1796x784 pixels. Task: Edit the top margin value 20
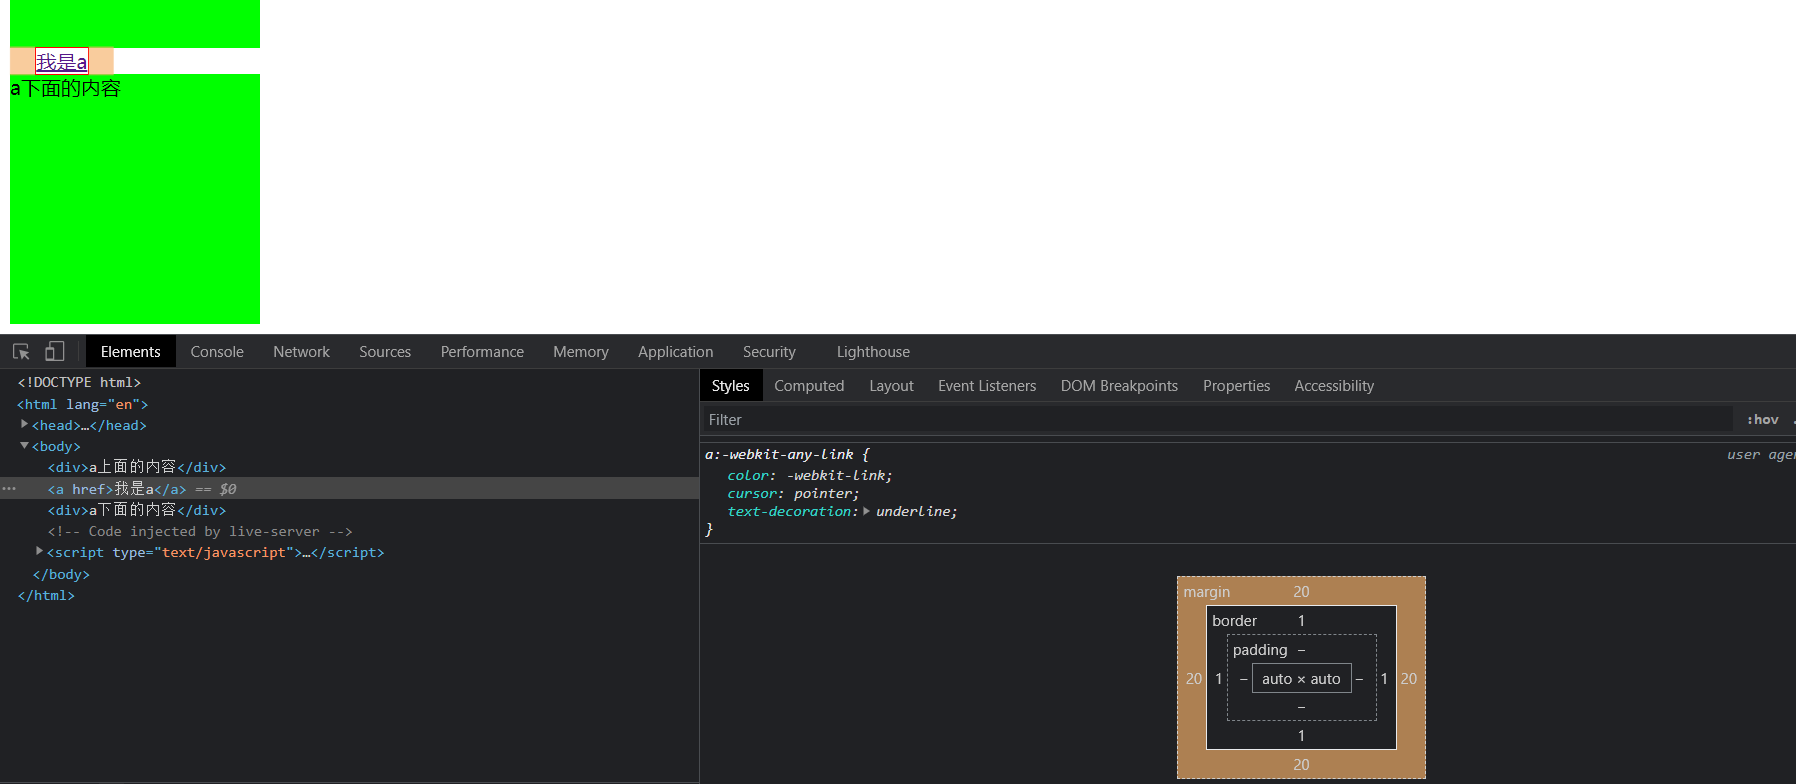[1301, 592]
